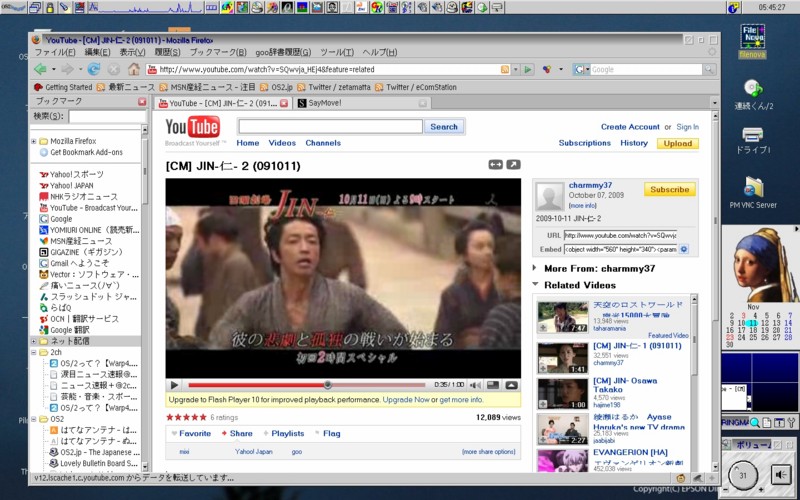Image resolution: width=800 pixels, height=500 pixels.
Task: Click the search magnifier in Google search box
Action: [x=709, y=69]
